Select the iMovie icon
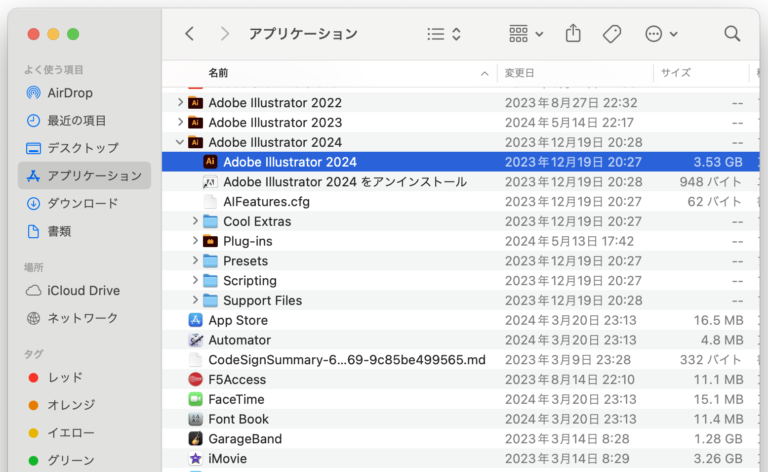The image size is (768, 472). pos(195,458)
